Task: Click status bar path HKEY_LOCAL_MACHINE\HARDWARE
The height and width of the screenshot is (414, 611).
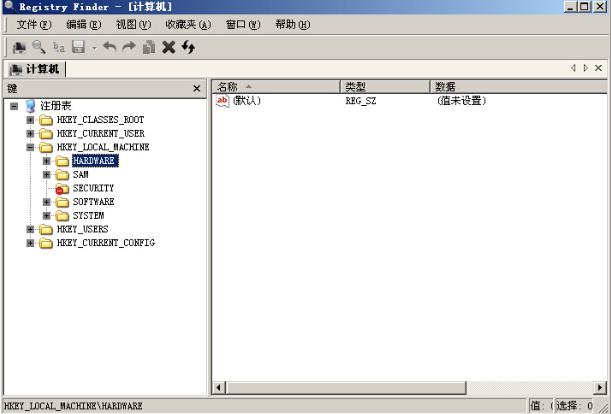Action: point(73,406)
